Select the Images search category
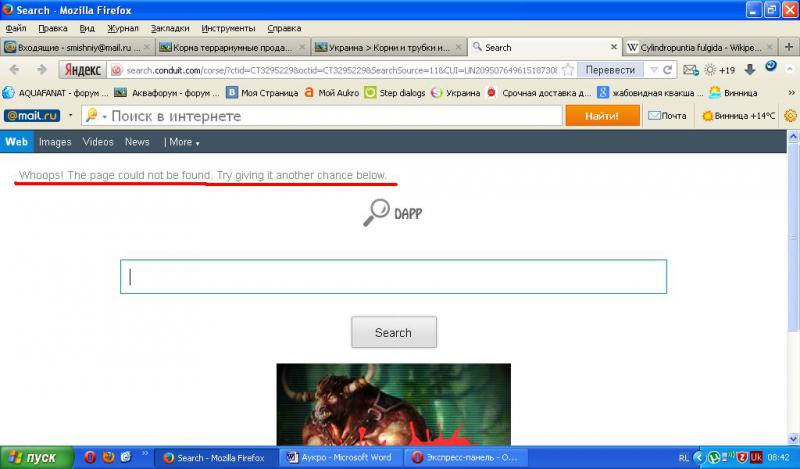This screenshot has width=800, height=469. (x=55, y=142)
